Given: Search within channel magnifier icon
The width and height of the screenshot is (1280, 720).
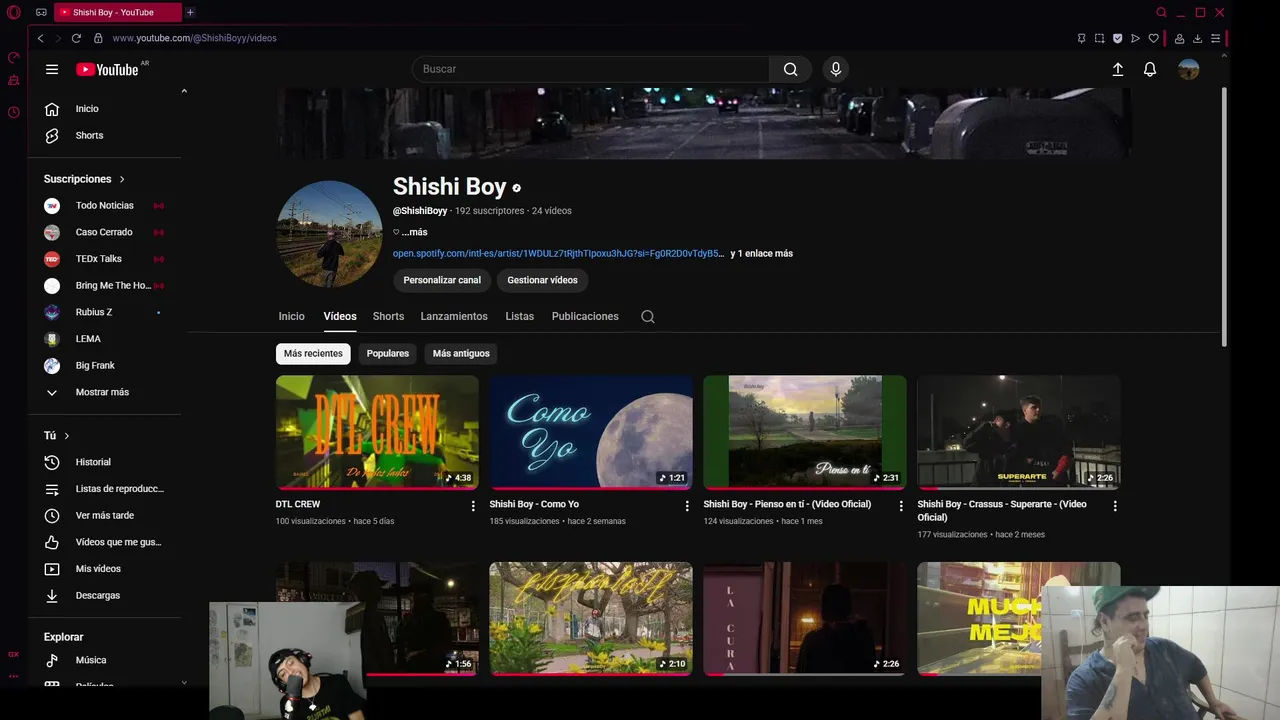Looking at the screenshot, I should pyautogui.click(x=648, y=316).
